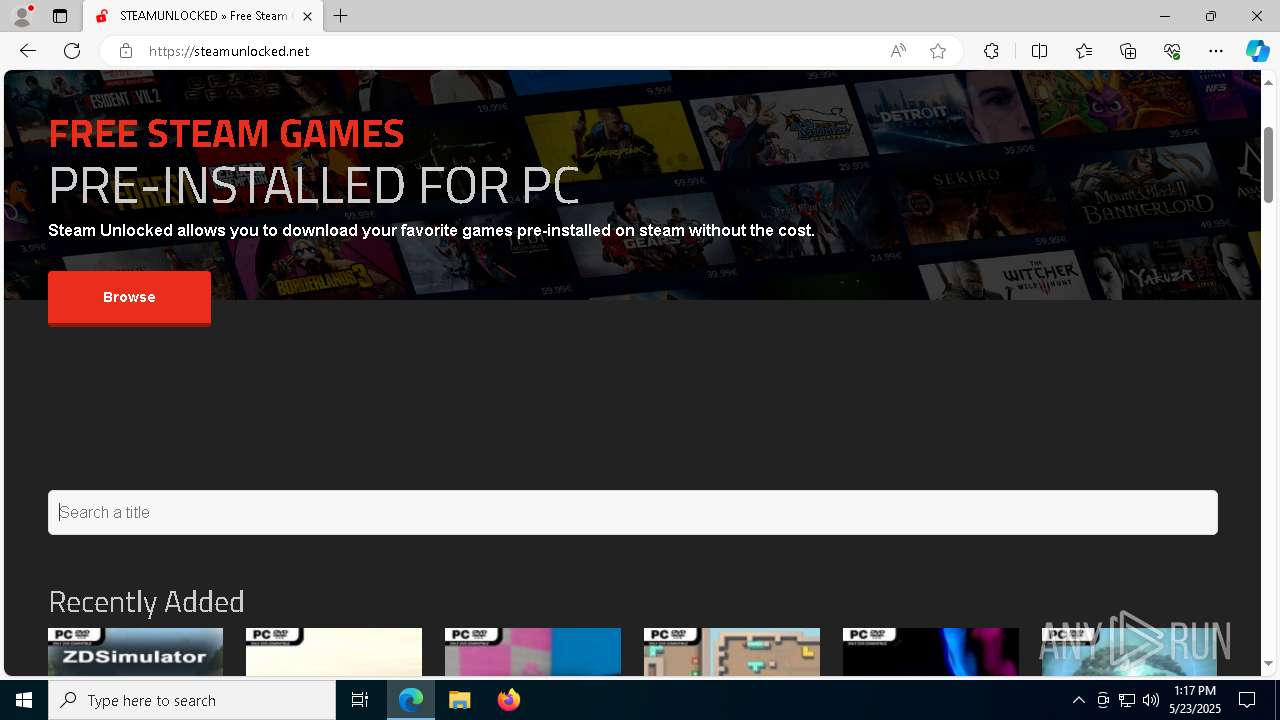Screen dimensions: 1280x720
Task: Open the network status tray icon
Action: click(1127, 700)
